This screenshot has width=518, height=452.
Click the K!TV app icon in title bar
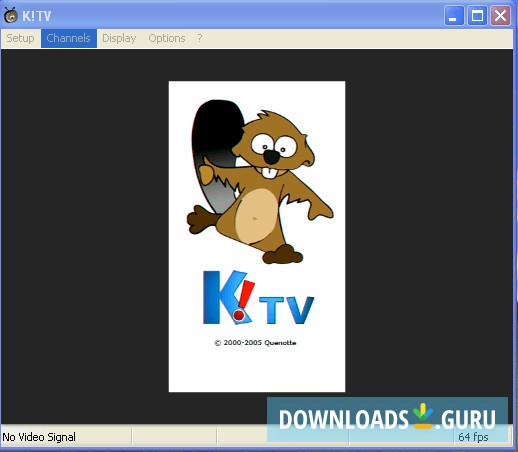(11, 15)
